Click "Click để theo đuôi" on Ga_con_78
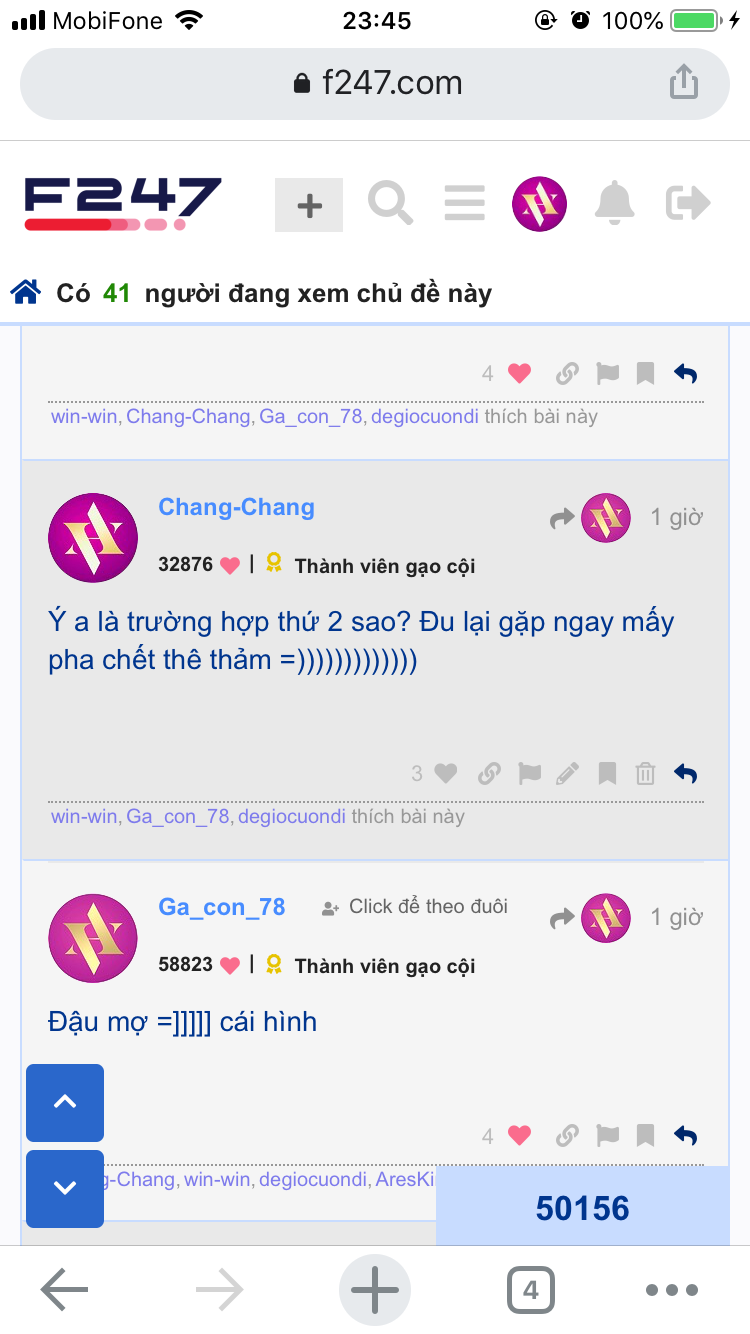 pos(428,906)
